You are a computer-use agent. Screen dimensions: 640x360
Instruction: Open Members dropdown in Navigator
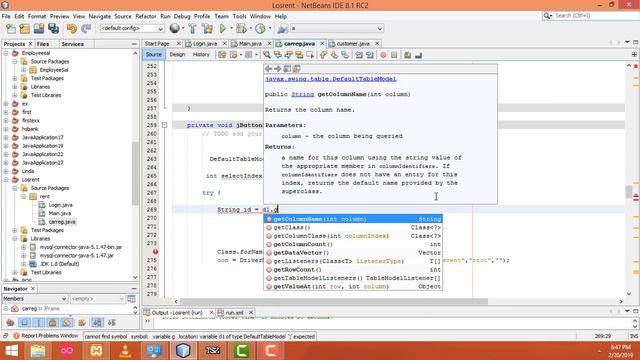(34, 299)
